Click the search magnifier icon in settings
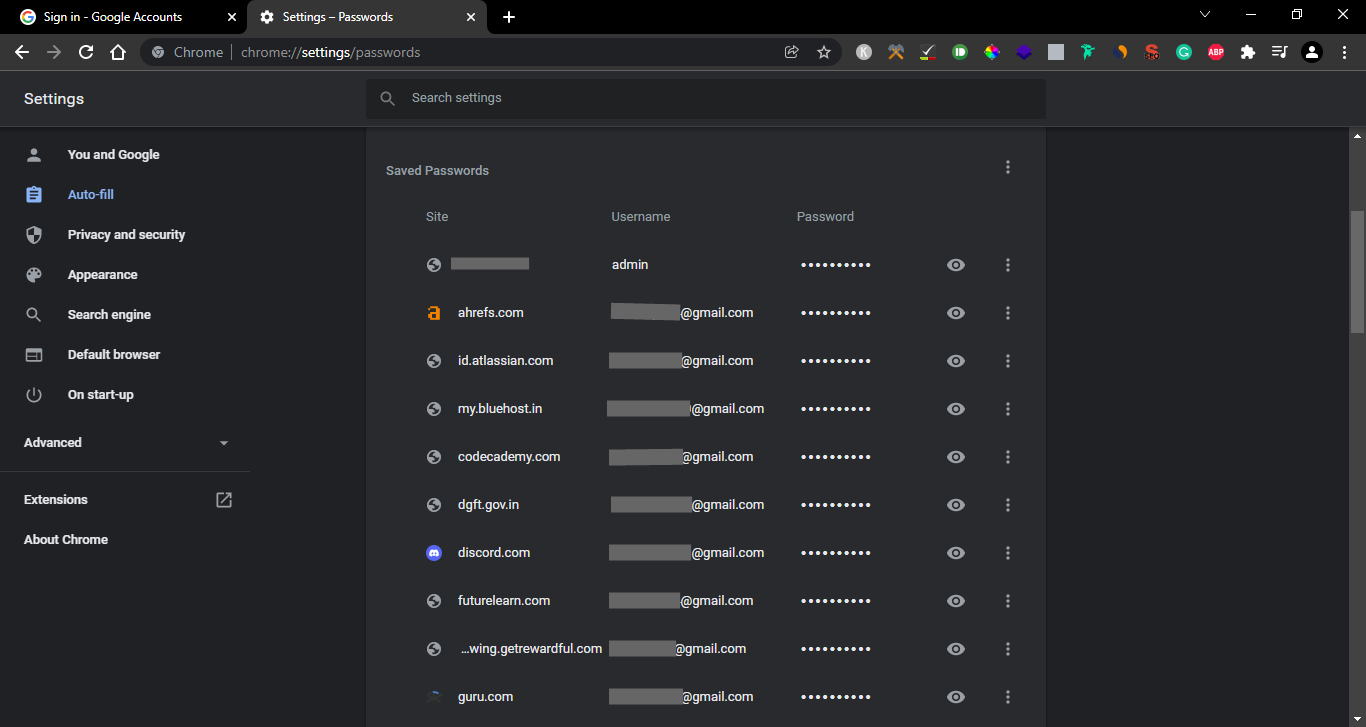The height and width of the screenshot is (727, 1366). coord(388,98)
